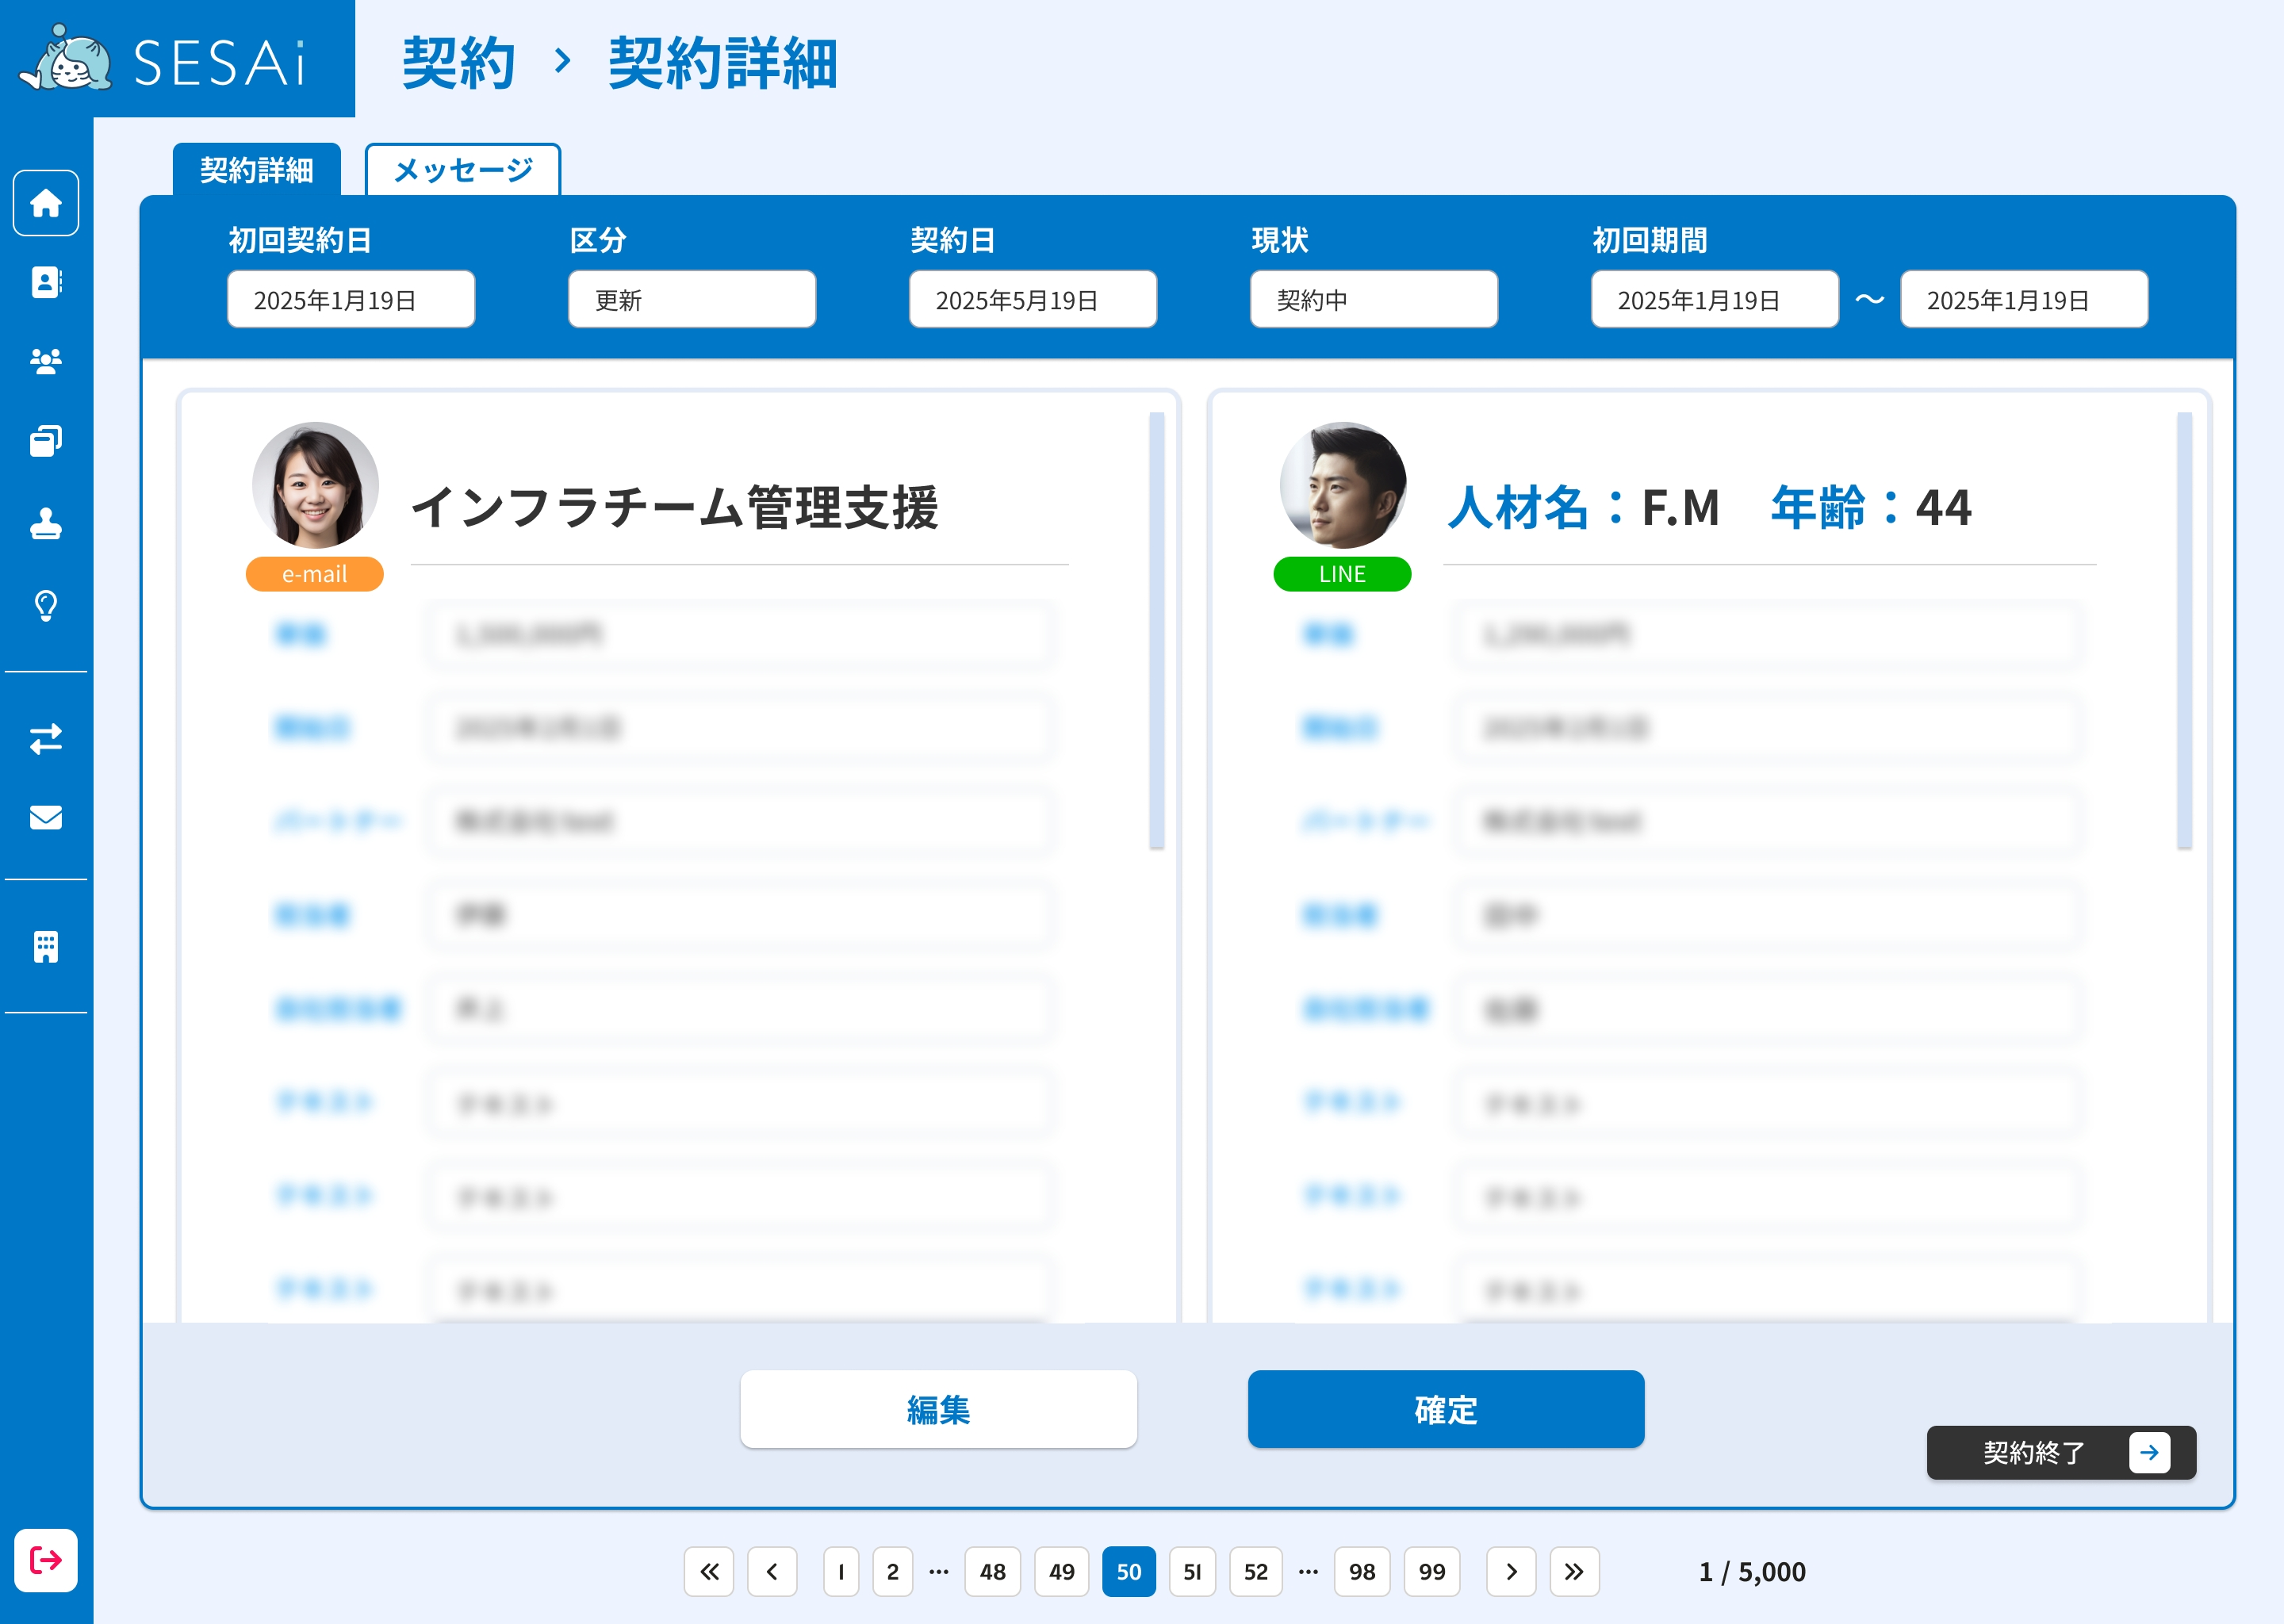Click the woman's profile photo

point(316,485)
